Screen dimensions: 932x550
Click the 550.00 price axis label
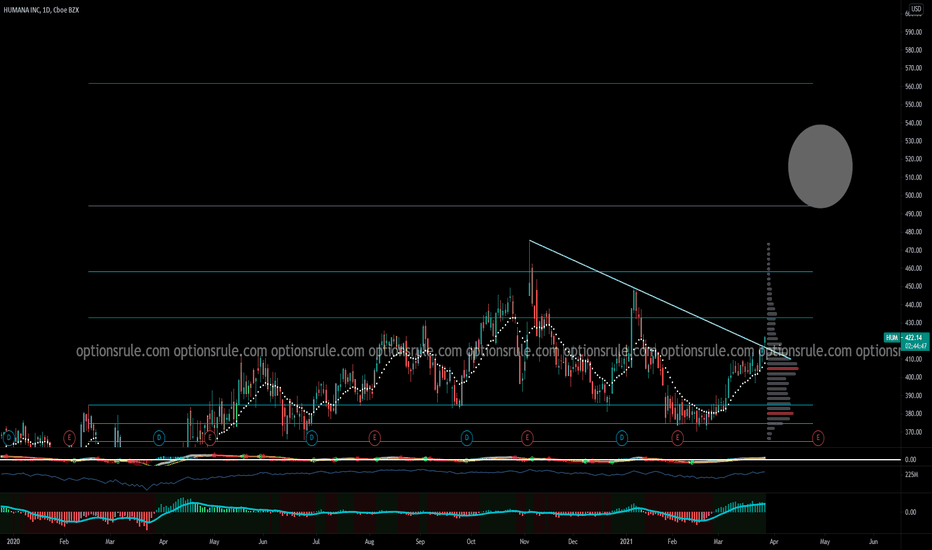(913, 105)
